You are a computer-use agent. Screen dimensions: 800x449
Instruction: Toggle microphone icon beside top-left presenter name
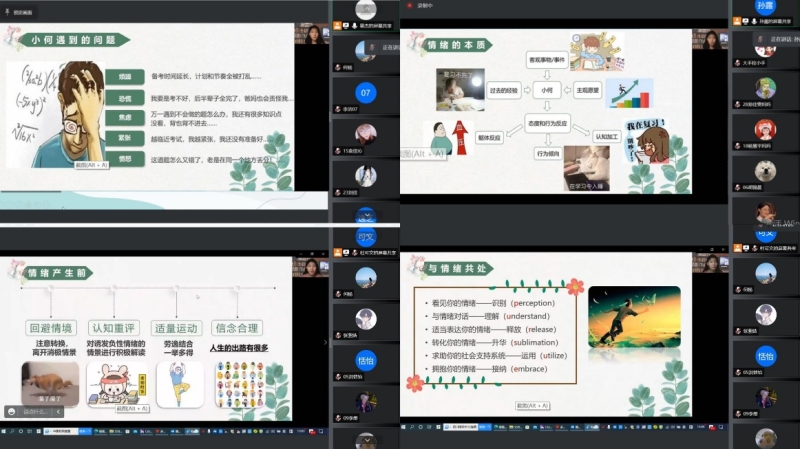(x=354, y=25)
